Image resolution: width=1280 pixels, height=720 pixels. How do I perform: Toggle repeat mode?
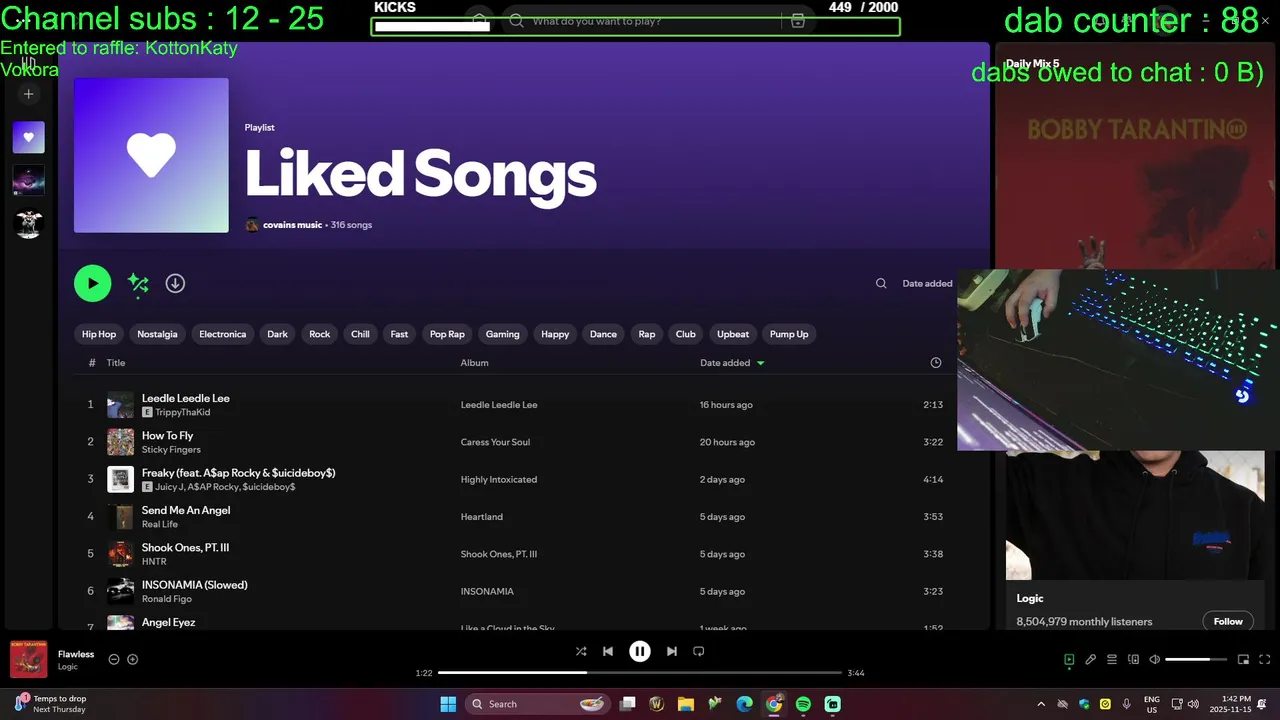(x=699, y=651)
